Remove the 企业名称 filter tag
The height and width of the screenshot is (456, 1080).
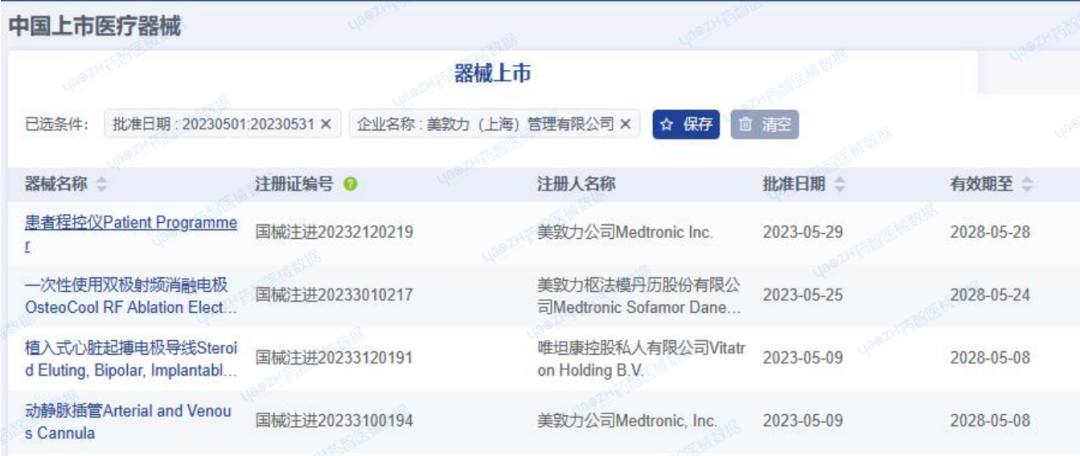click(x=625, y=125)
